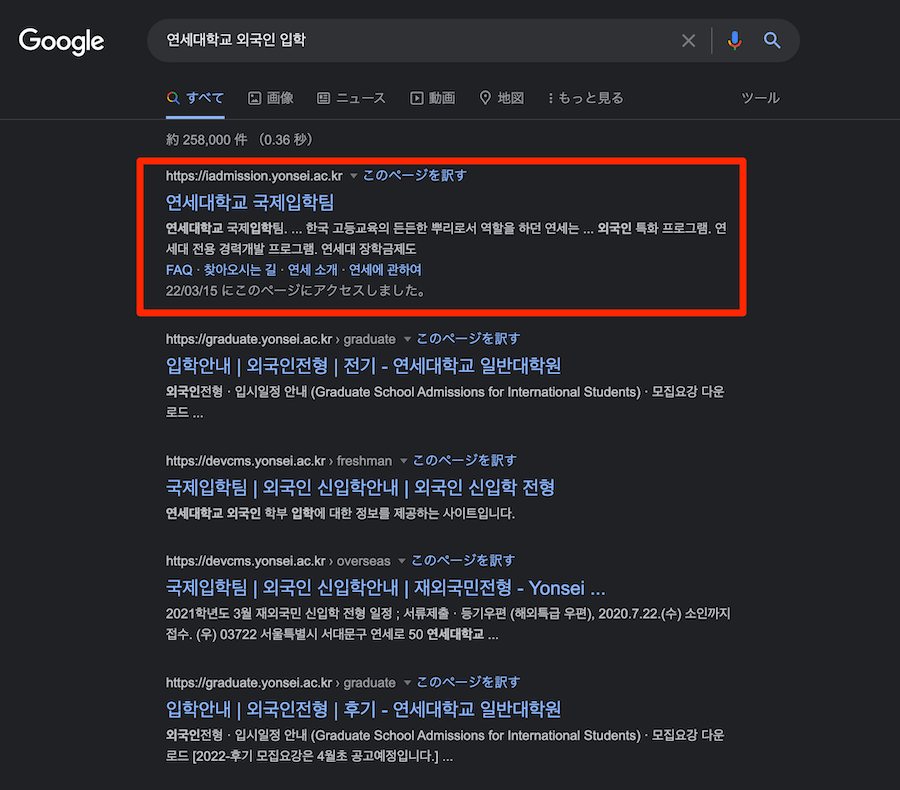Open the FAQ sitelink
The image size is (900, 790).
(x=179, y=270)
